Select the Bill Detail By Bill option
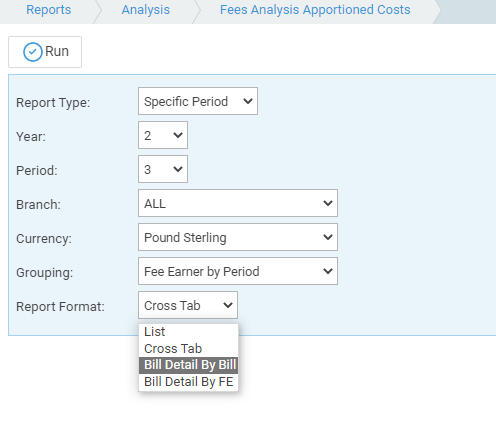The width and height of the screenshot is (496, 425). tap(188, 365)
